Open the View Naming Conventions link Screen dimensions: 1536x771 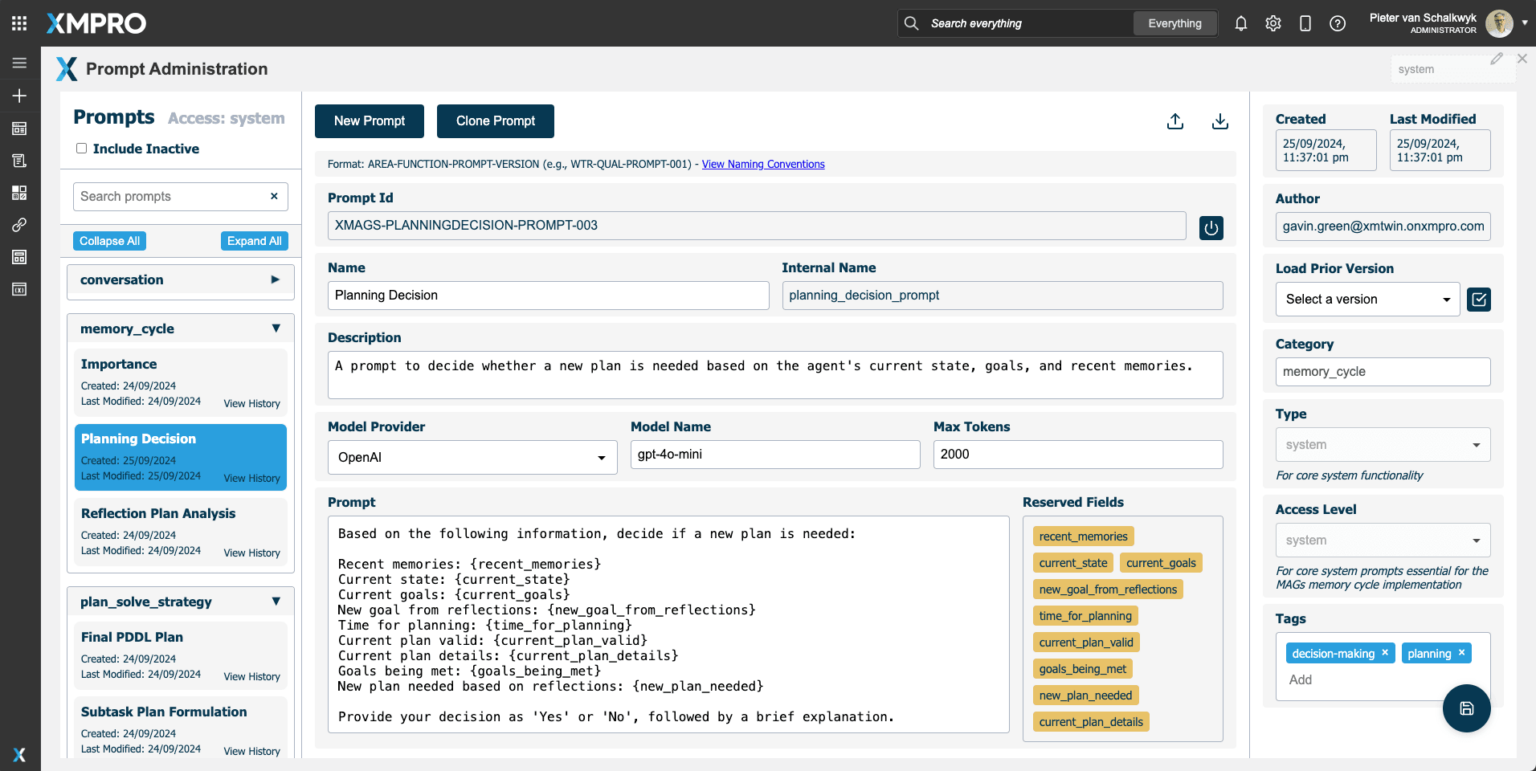(x=763, y=164)
